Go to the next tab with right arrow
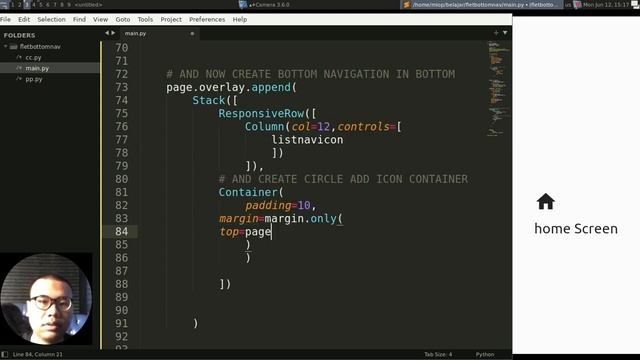The width and height of the screenshot is (640, 360). [x=113, y=33]
